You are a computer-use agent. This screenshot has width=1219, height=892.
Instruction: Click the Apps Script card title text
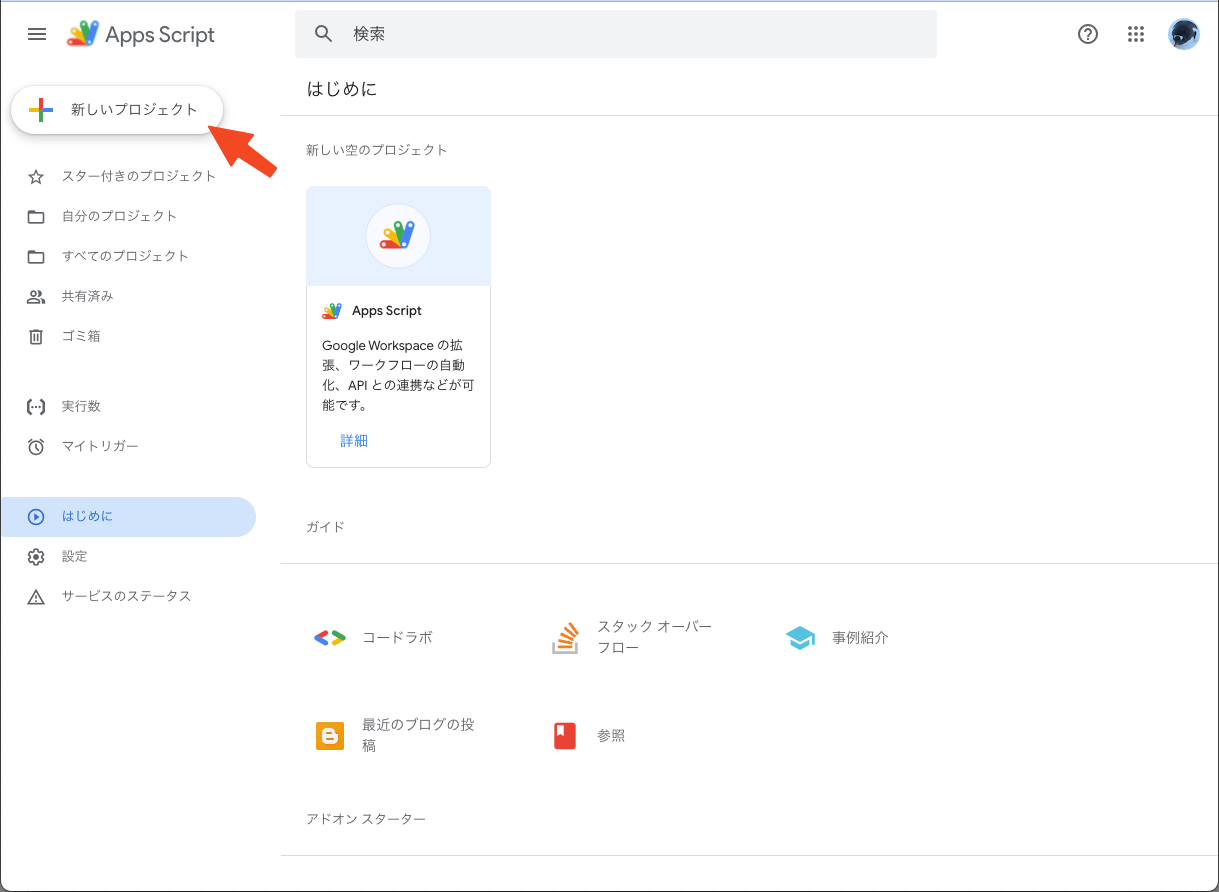pyautogui.click(x=387, y=311)
